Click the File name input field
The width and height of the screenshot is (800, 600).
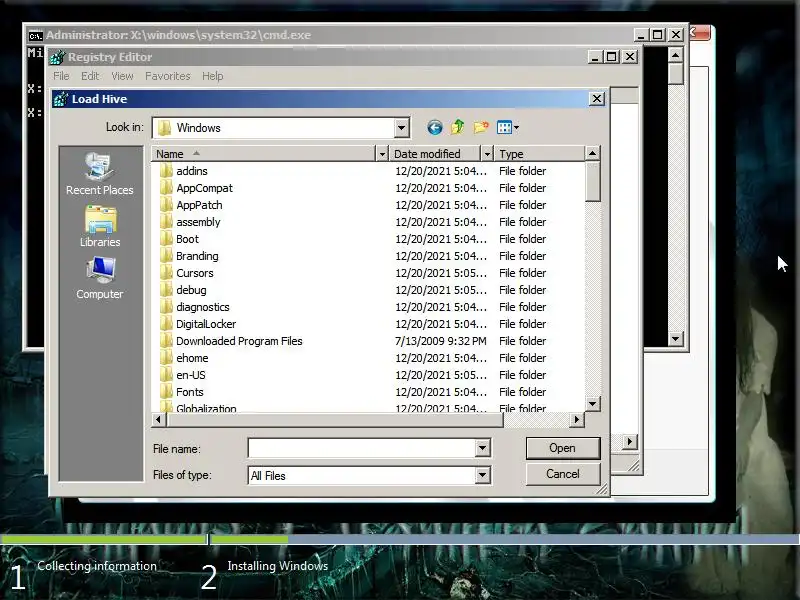pos(362,448)
